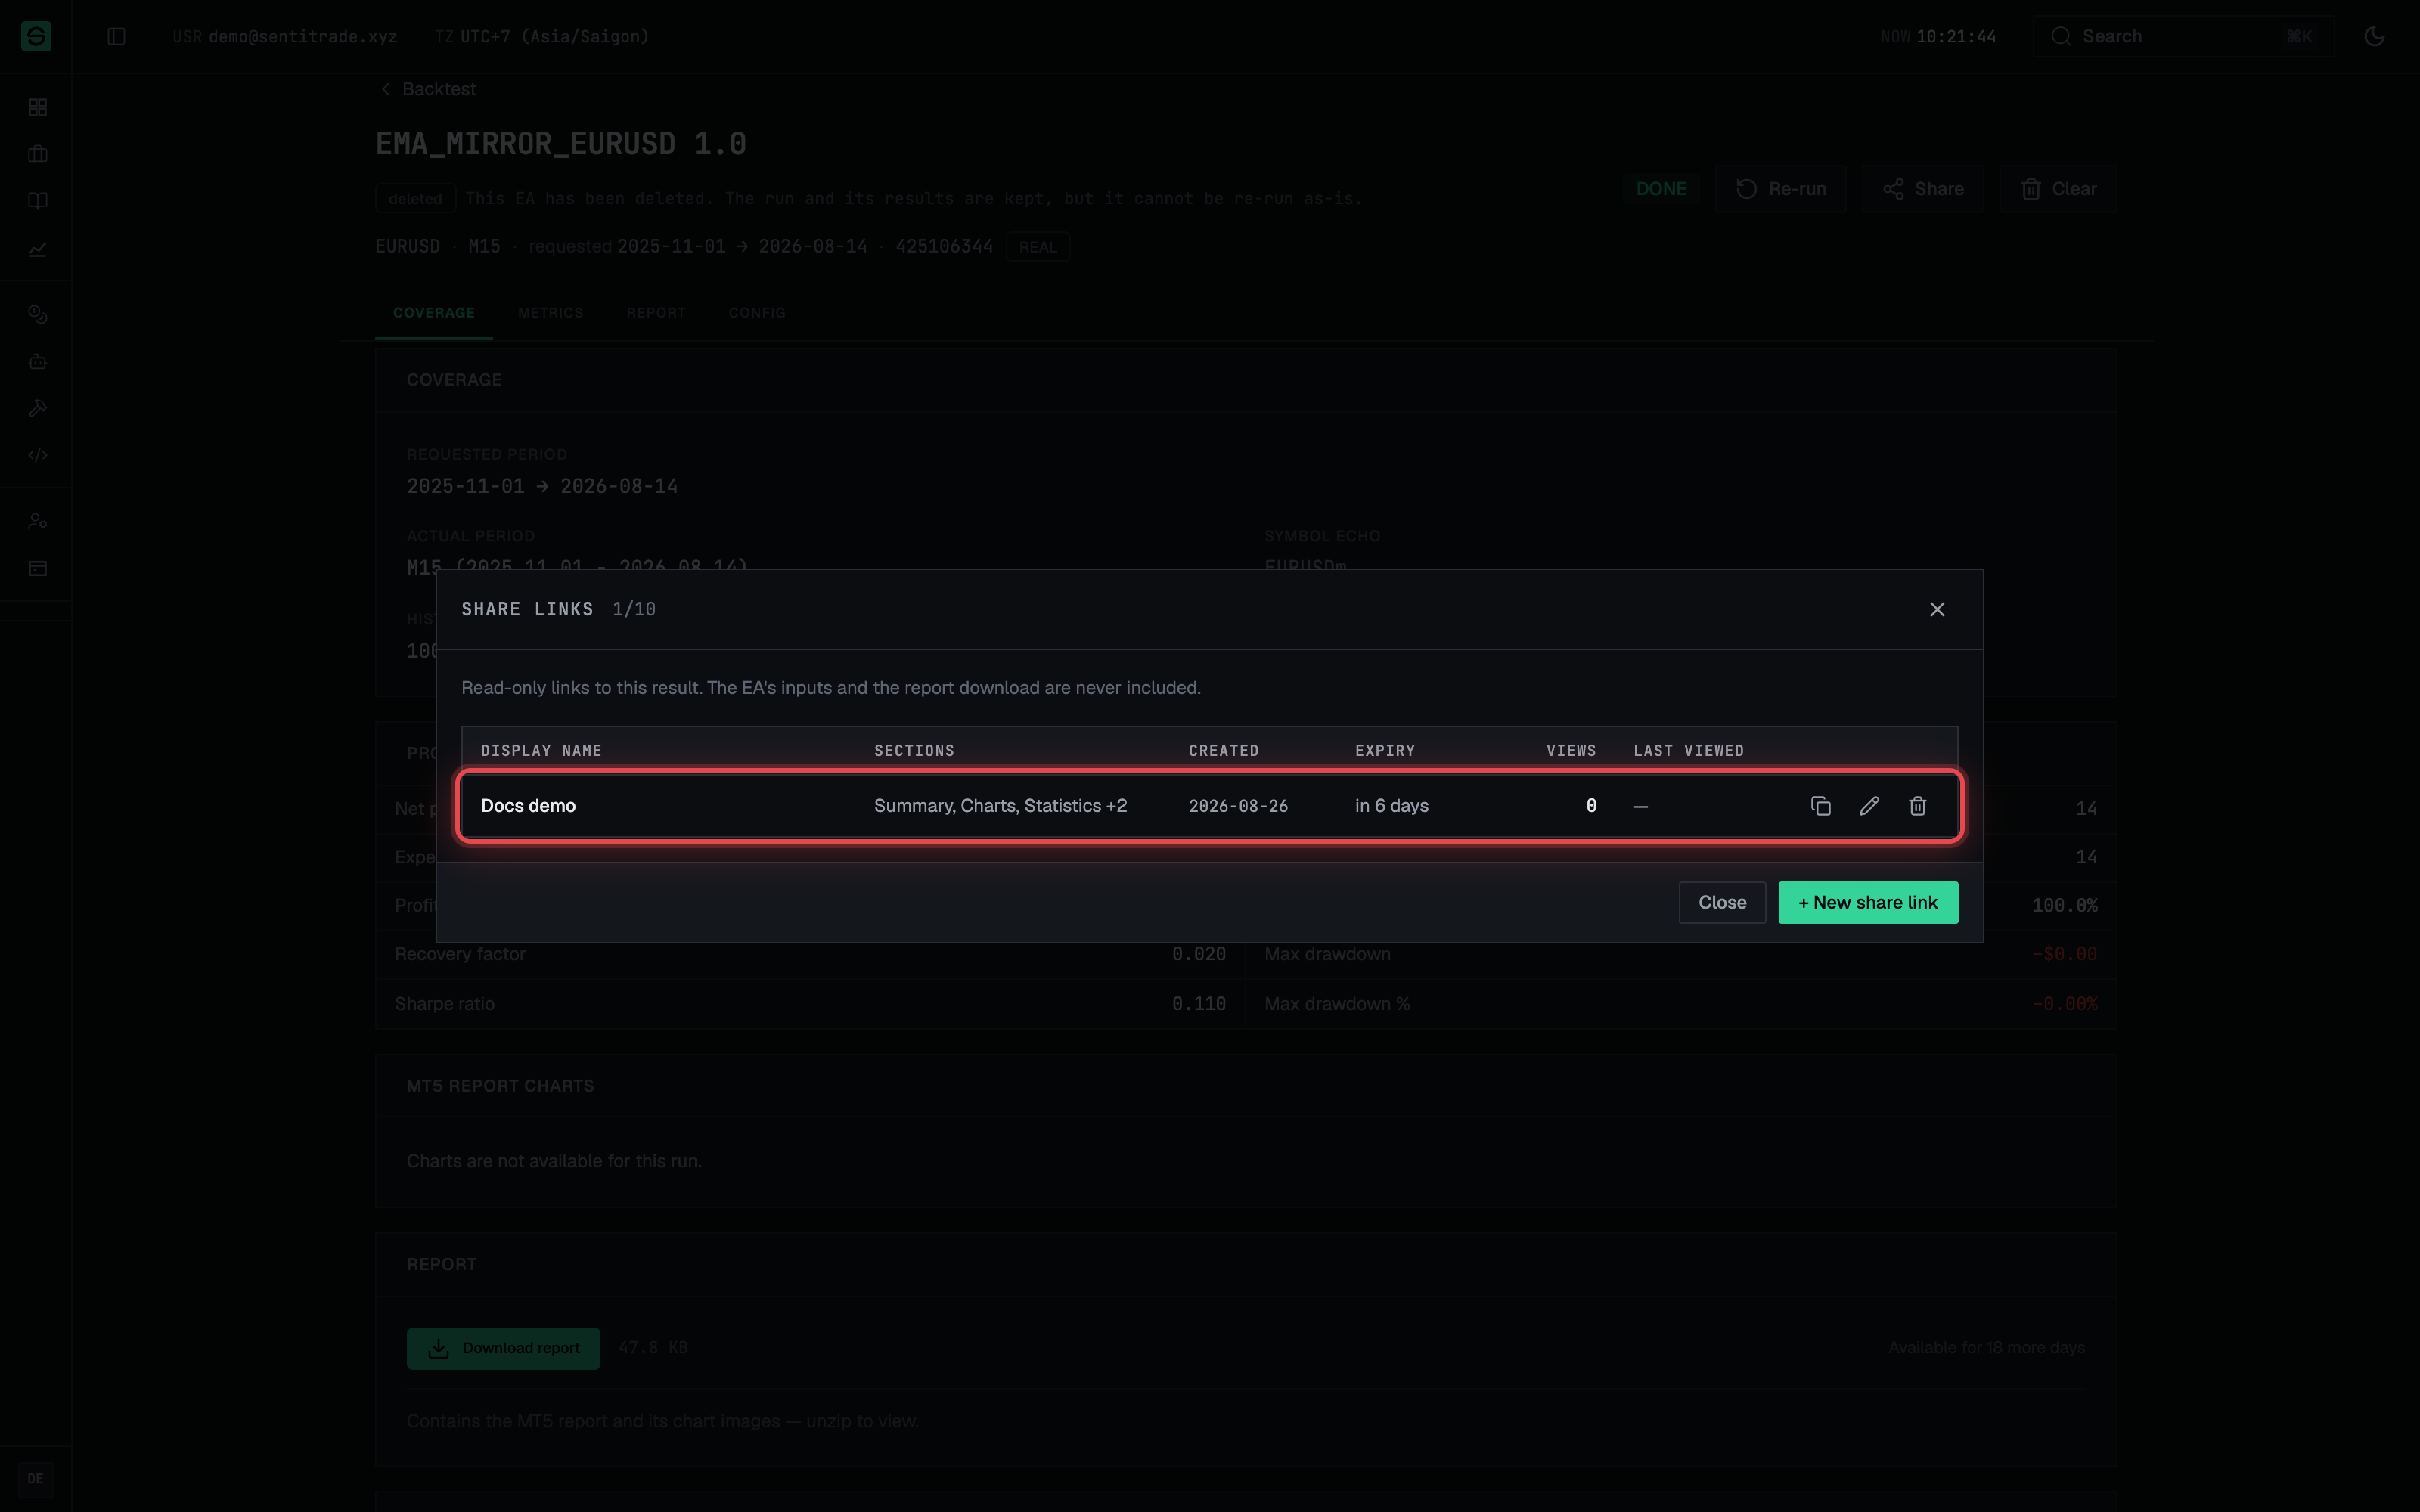Switch to the Config tab

(757, 313)
